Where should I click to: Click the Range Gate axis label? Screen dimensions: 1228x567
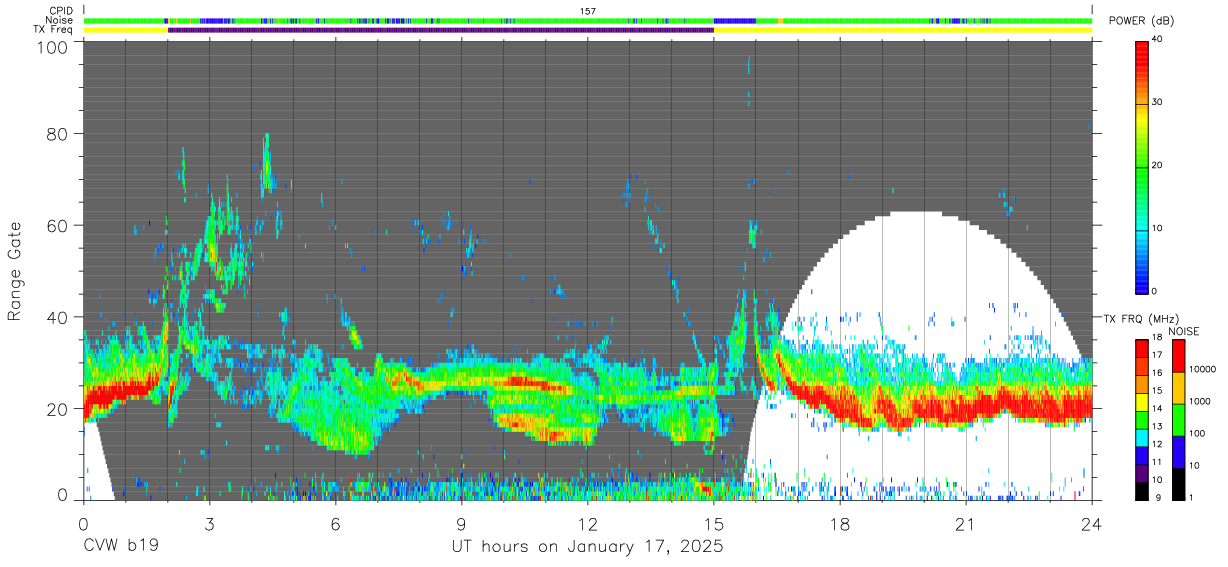tap(16, 271)
